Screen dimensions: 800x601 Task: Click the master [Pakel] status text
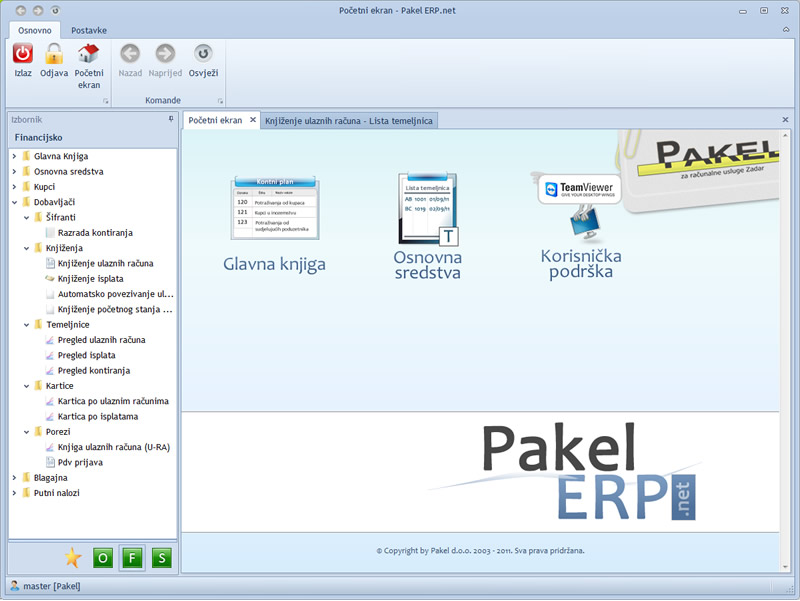tap(52, 586)
